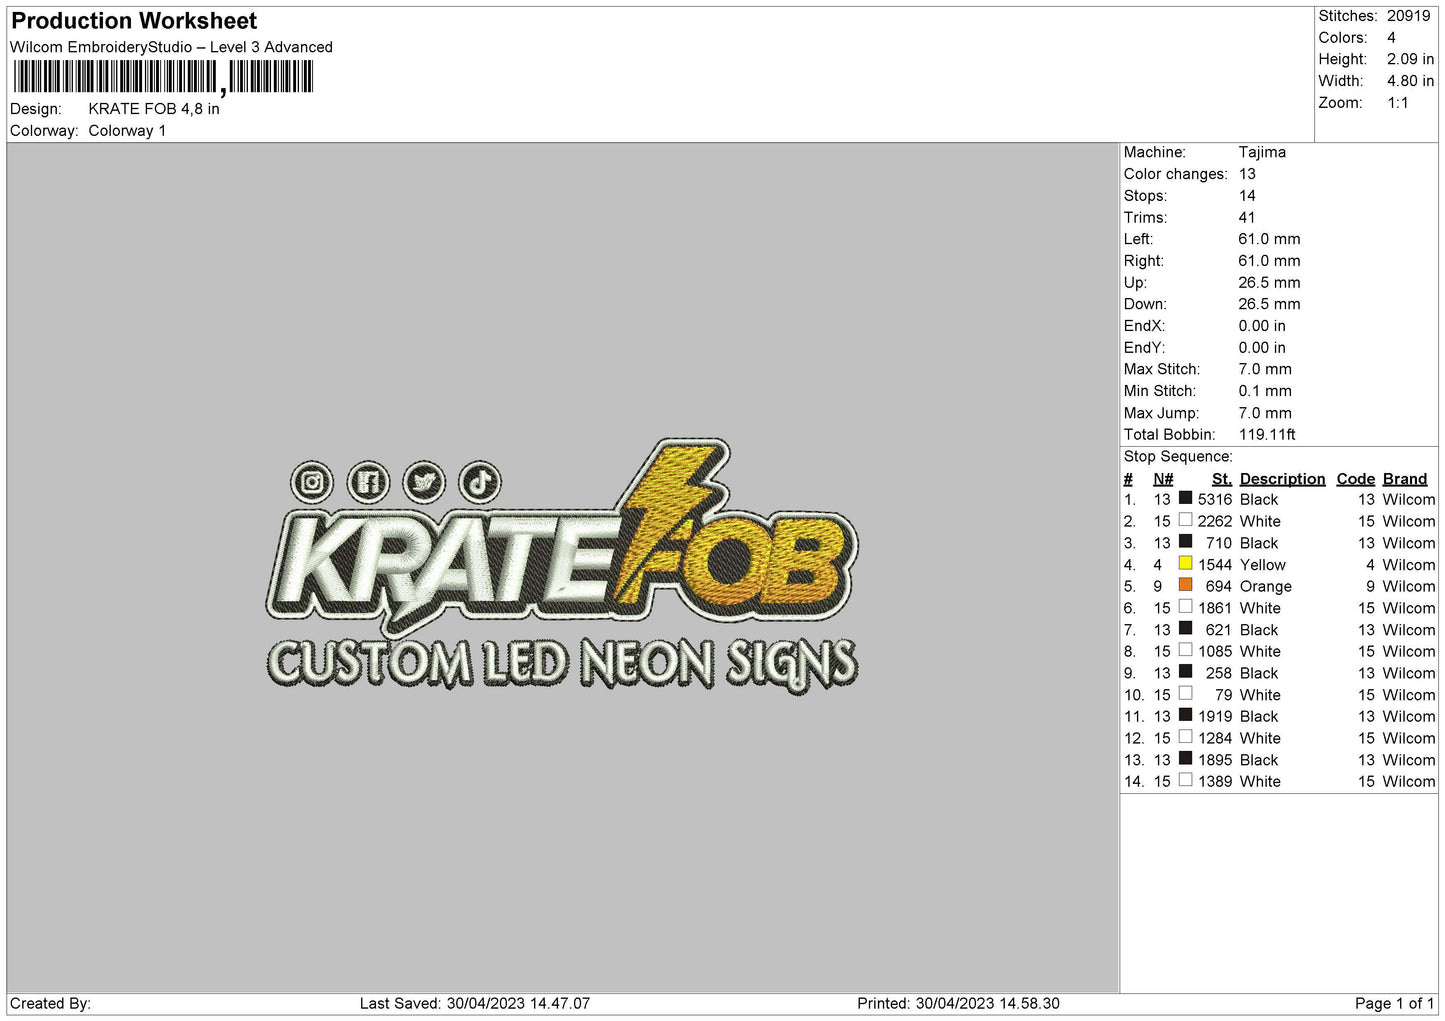
Task: Click the black swatch for stop 7
Action: [1185, 629]
